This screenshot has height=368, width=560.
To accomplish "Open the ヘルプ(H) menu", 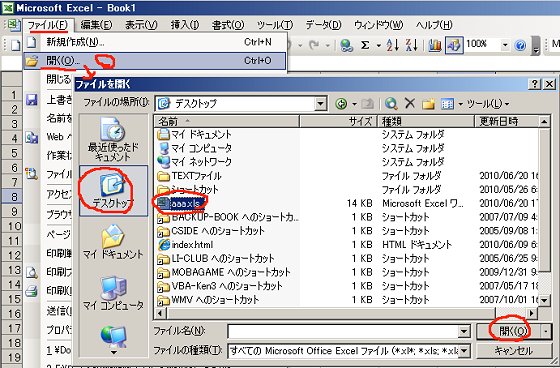I will pos(434,25).
